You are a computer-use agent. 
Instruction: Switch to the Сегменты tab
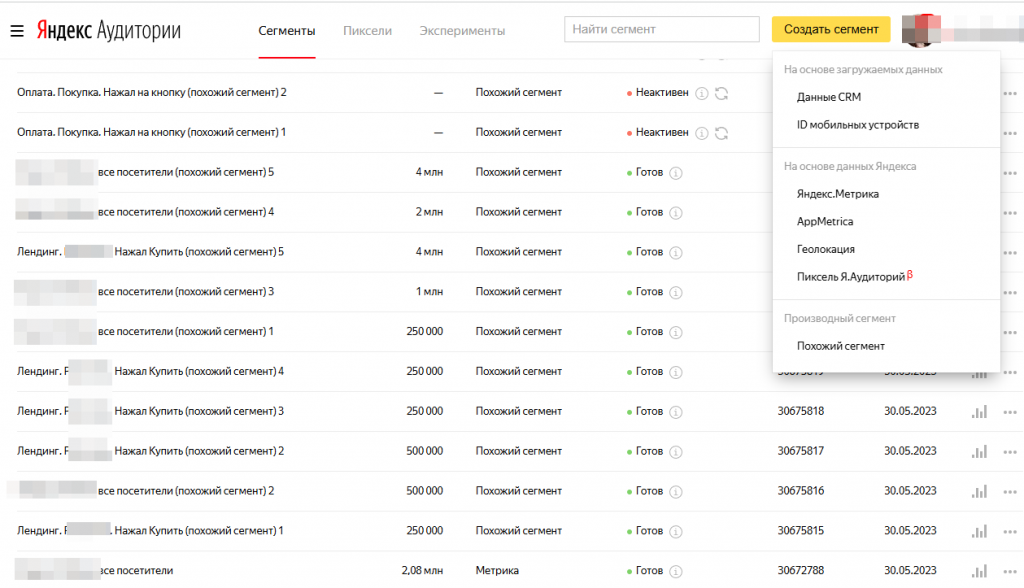click(287, 31)
